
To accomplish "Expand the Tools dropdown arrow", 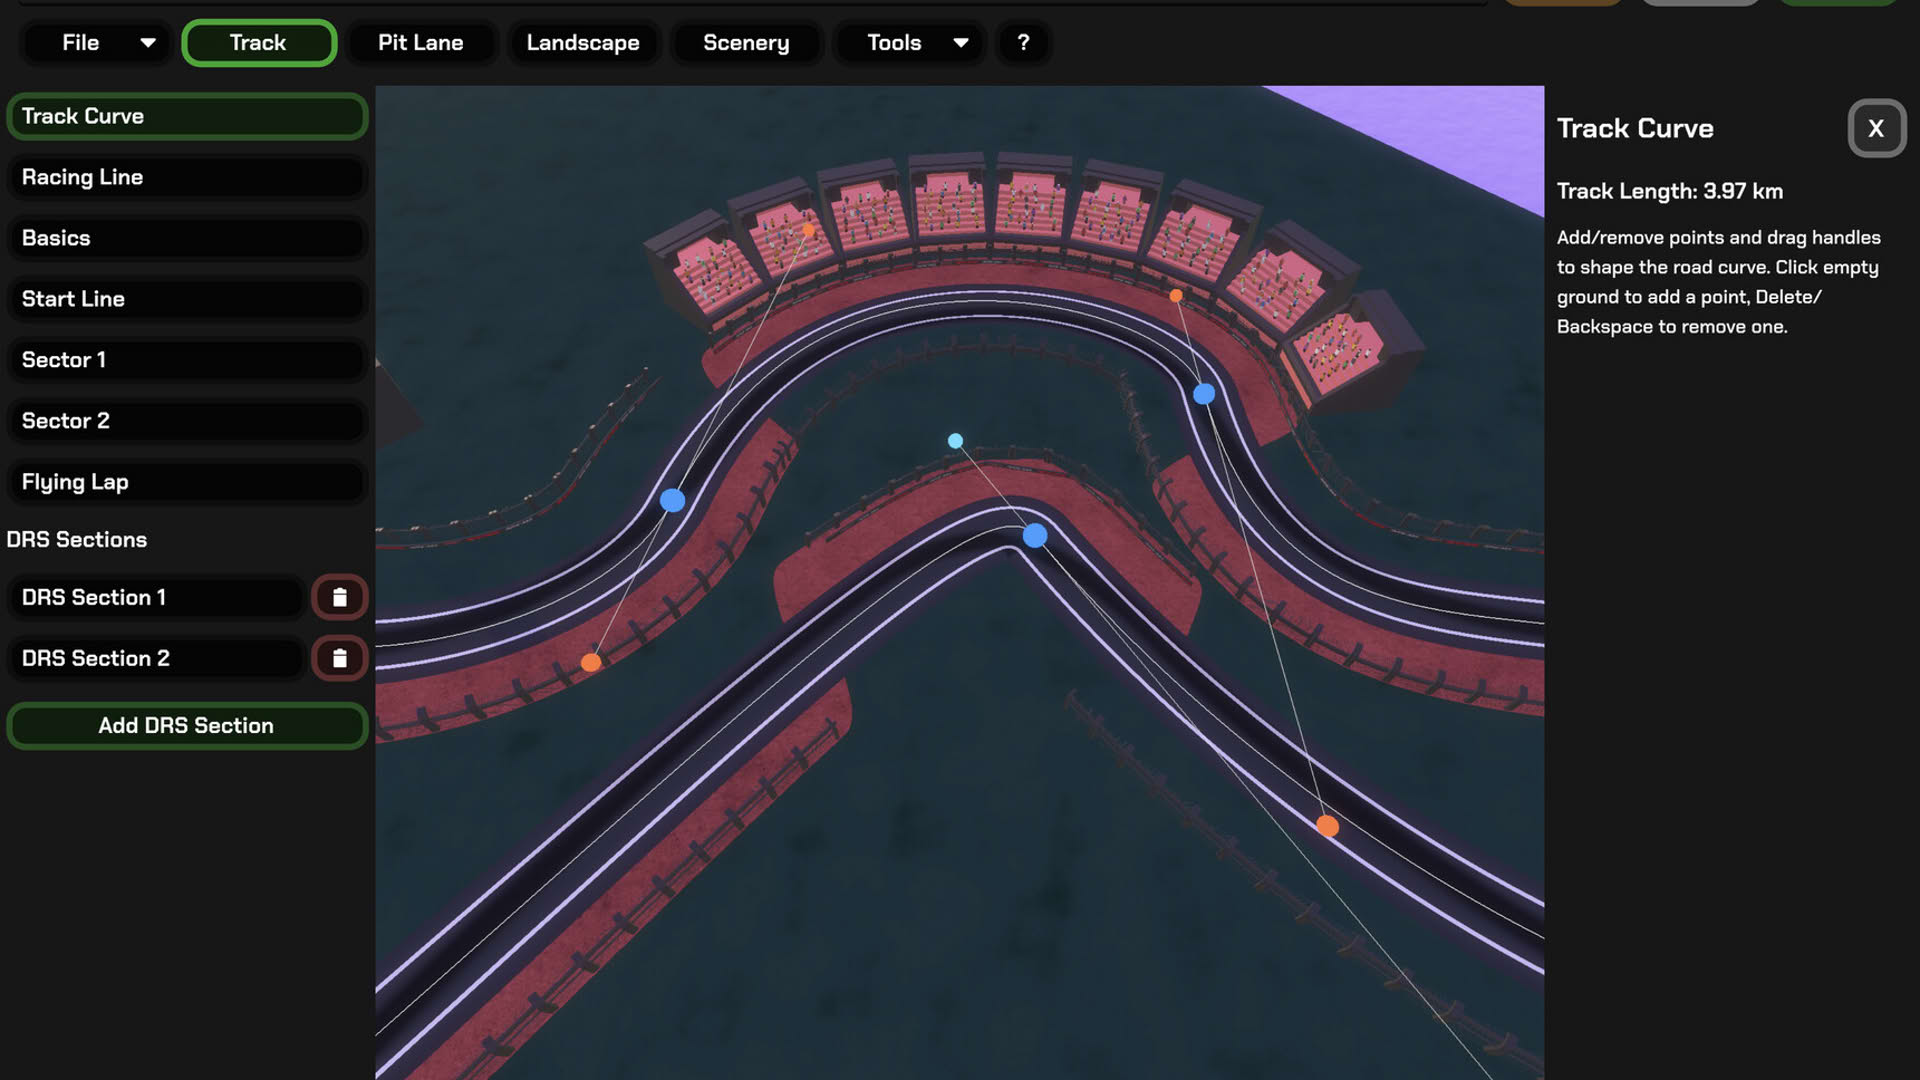I will click(961, 43).
